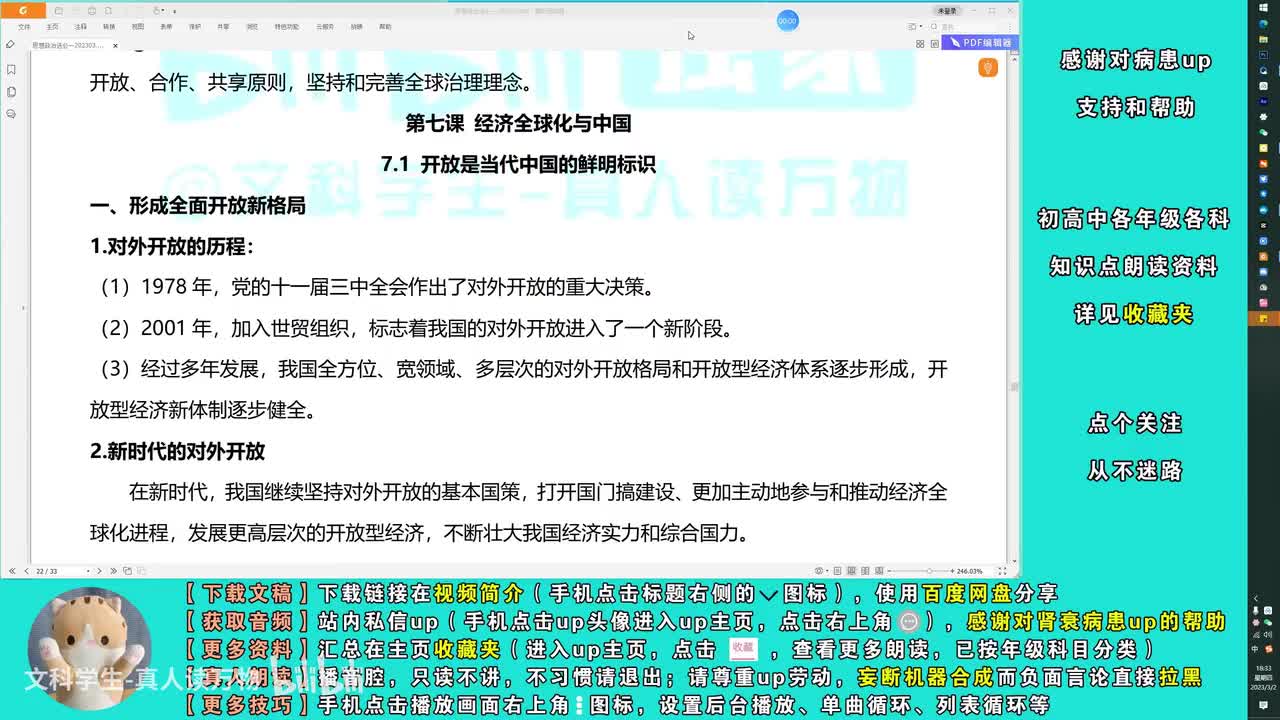
Task: Open the comments panel in the left sidebar
Action: point(11,114)
